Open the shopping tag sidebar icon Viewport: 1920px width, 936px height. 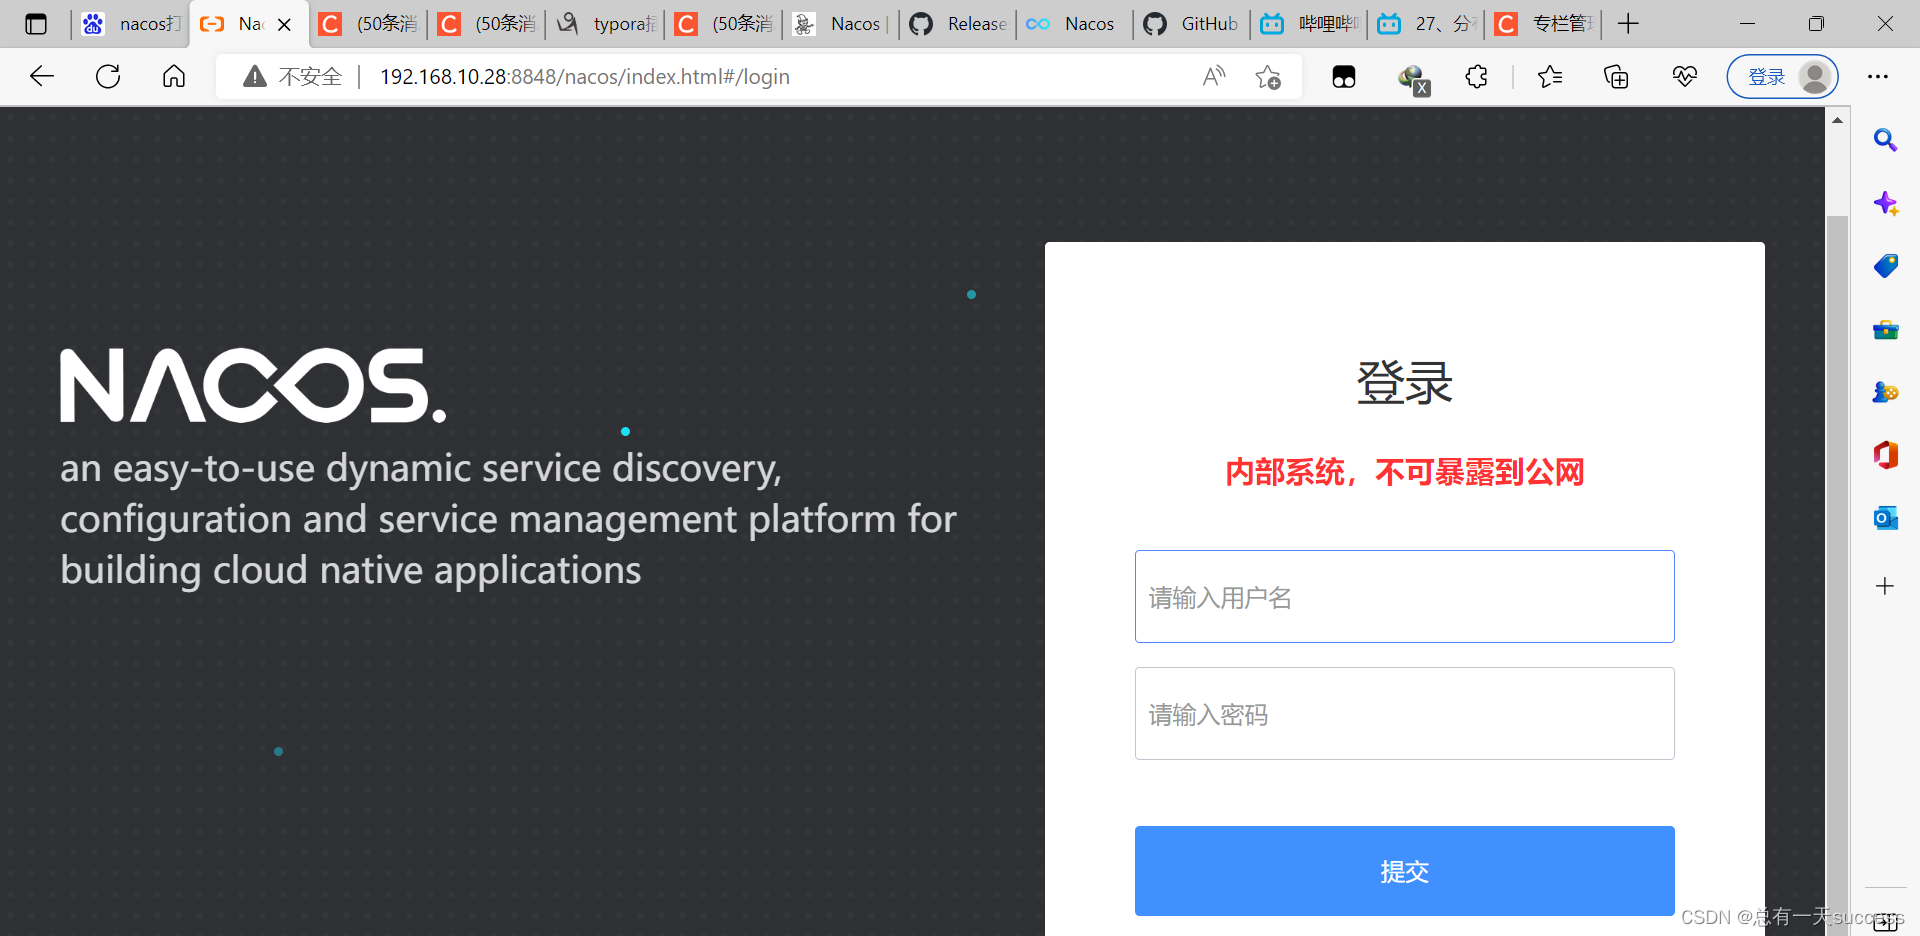pos(1885,266)
